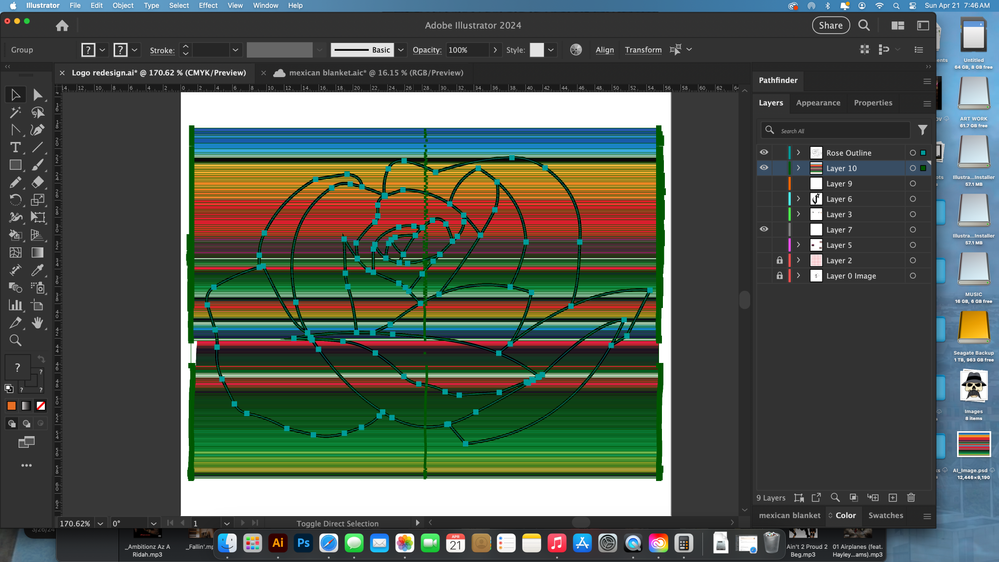
Task: Expand Layer 0 Image contents
Action: (798, 276)
